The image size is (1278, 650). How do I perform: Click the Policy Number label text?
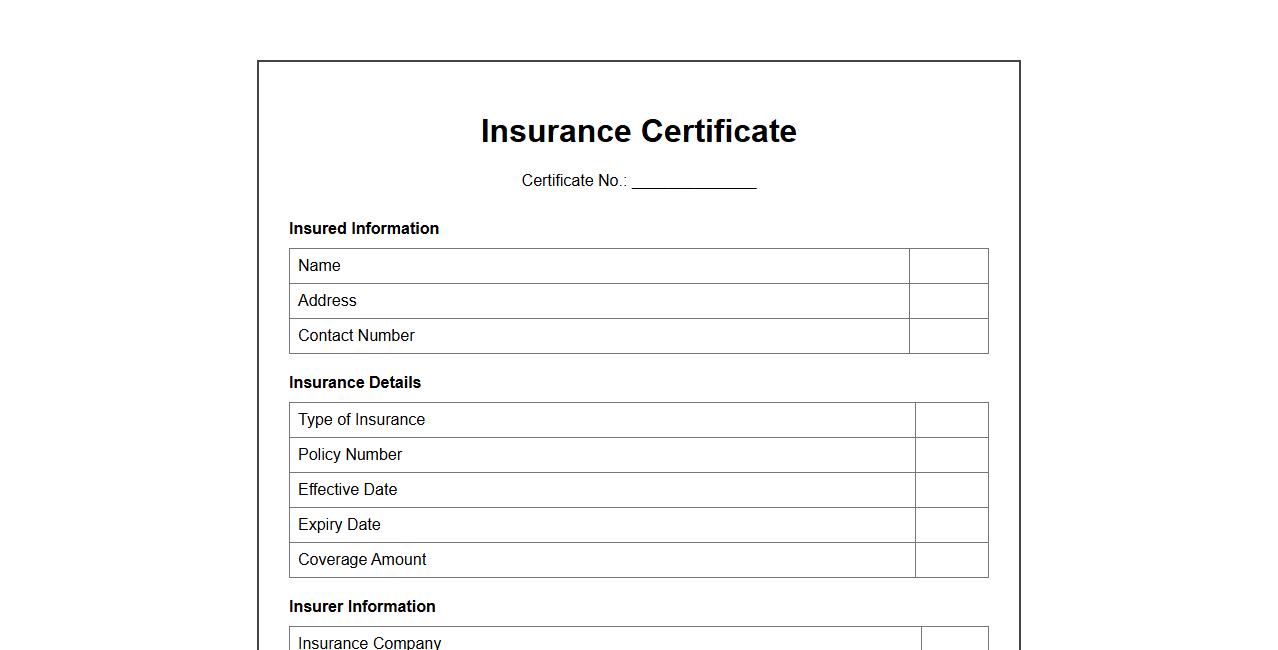click(350, 455)
